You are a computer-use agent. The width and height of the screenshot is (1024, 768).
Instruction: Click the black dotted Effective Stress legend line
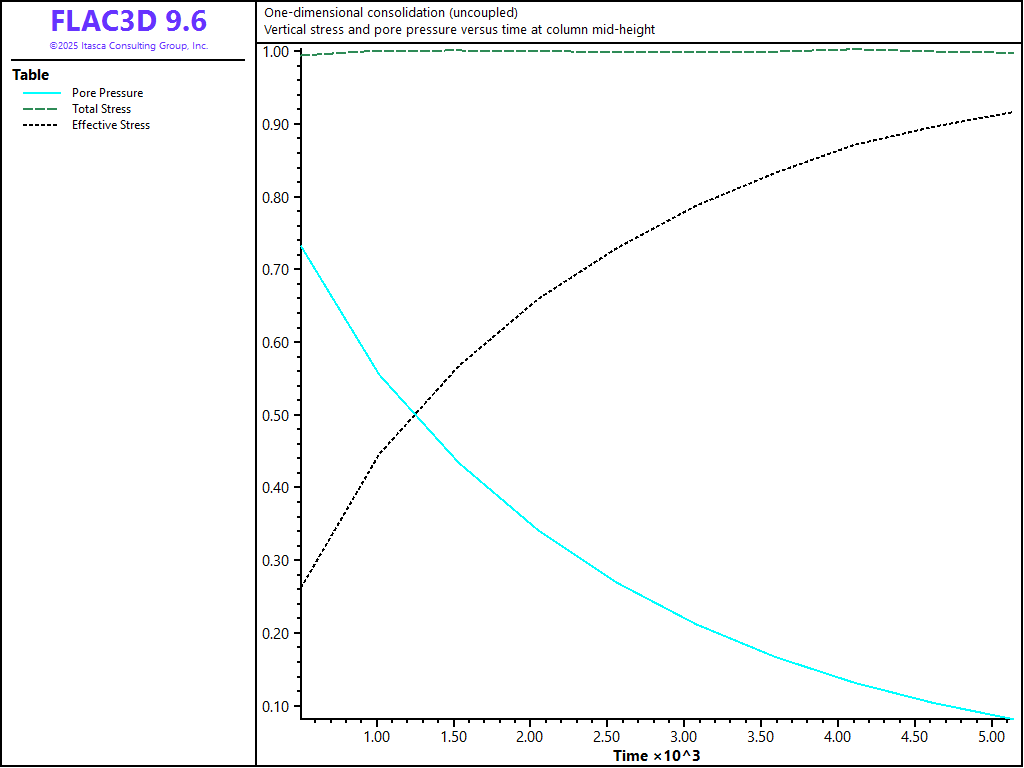click(x=41, y=125)
